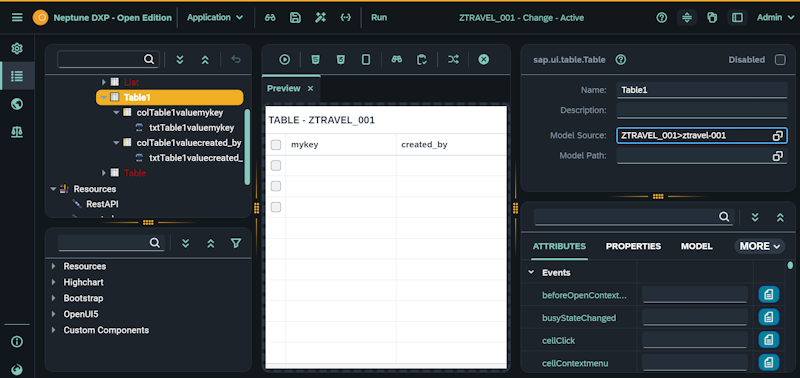Click the binoculars display icon in header

pyautogui.click(x=270, y=17)
